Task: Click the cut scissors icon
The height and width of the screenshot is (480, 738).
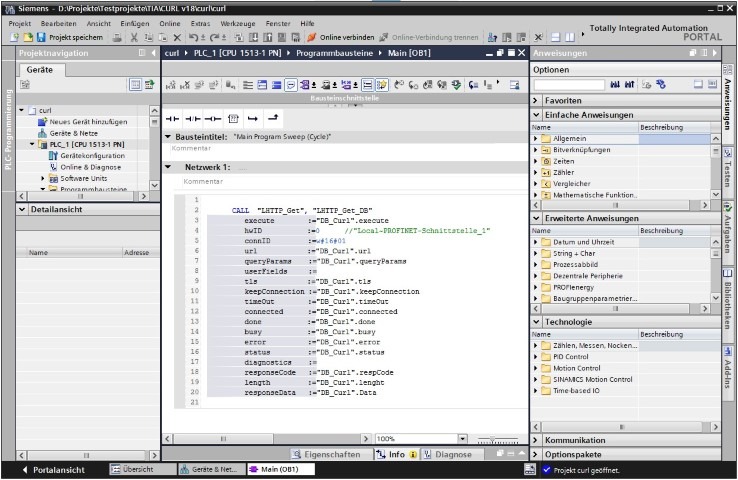Action: pos(134,37)
